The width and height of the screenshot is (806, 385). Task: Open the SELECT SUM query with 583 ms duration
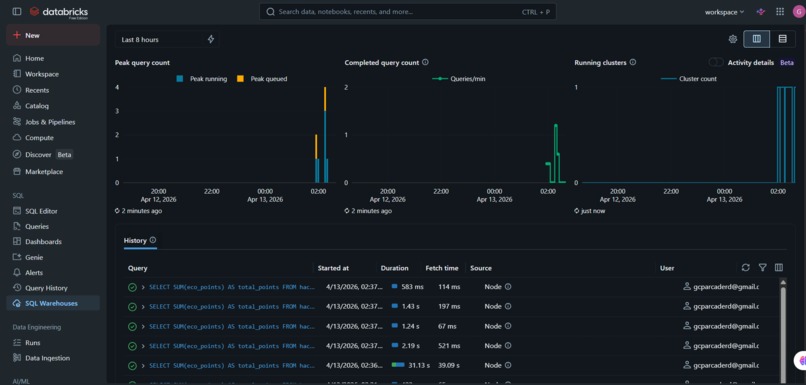click(232, 287)
